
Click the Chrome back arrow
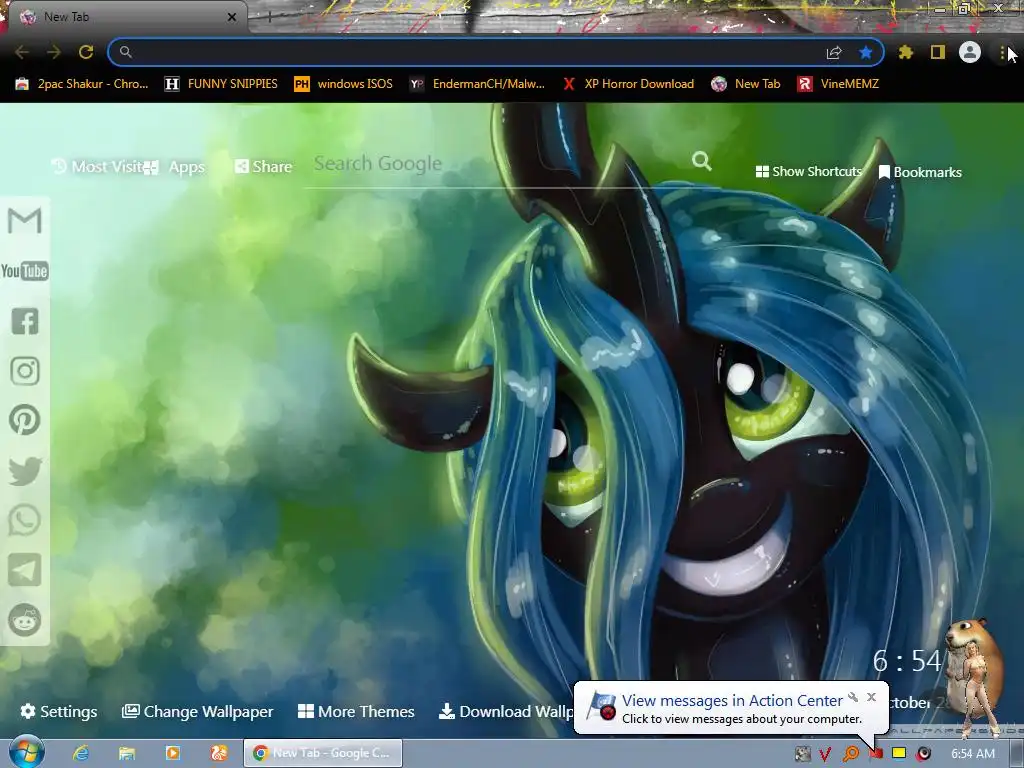tap(22, 52)
